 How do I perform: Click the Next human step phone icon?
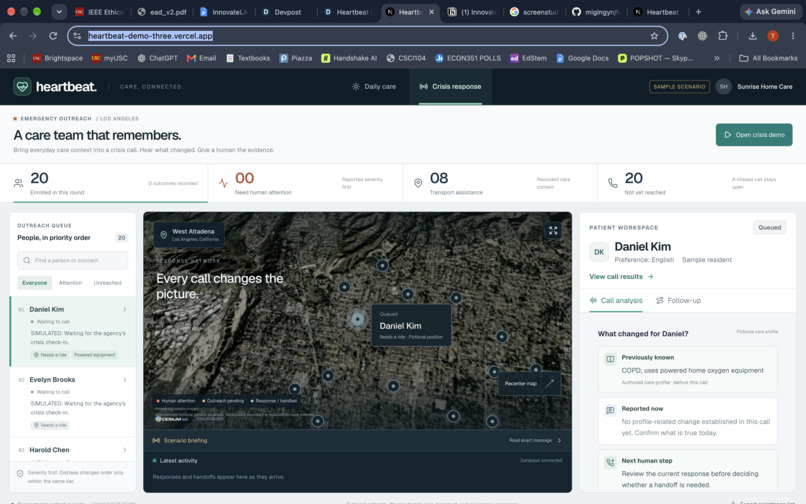point(610,462)
